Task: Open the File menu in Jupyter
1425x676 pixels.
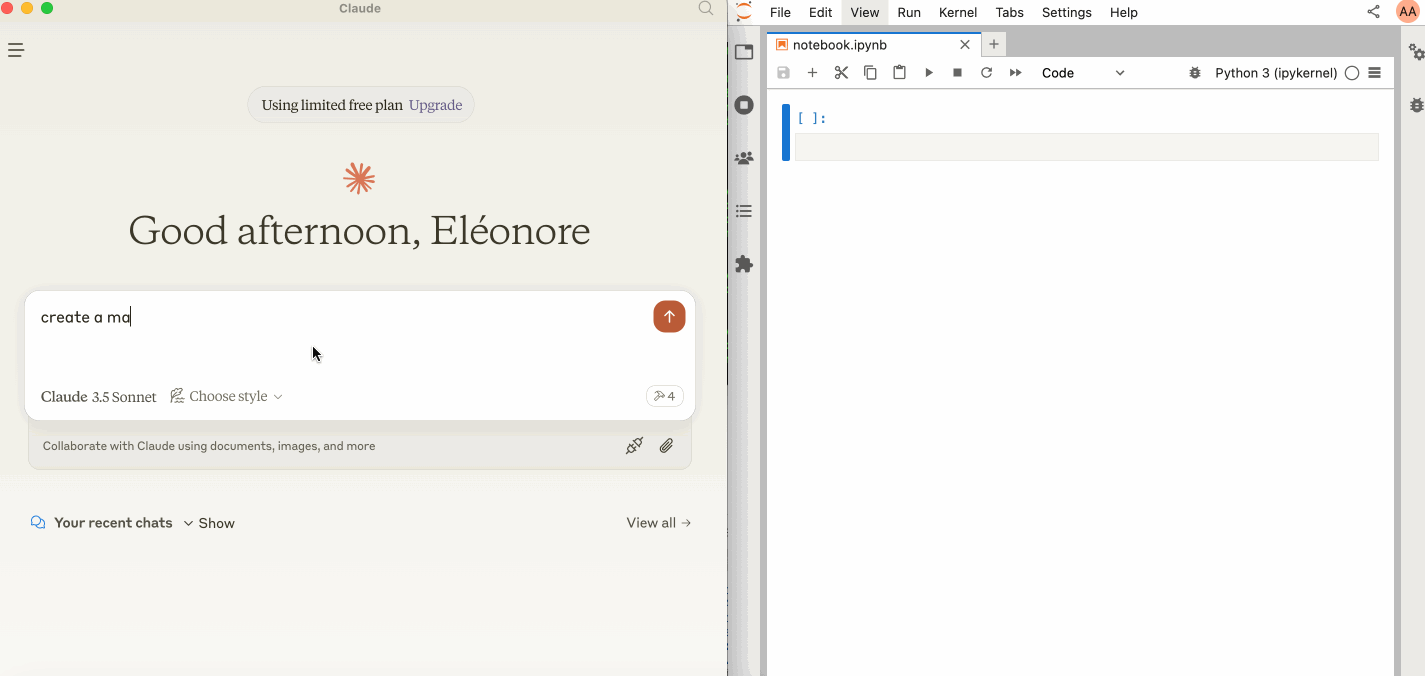Action: 780,12
